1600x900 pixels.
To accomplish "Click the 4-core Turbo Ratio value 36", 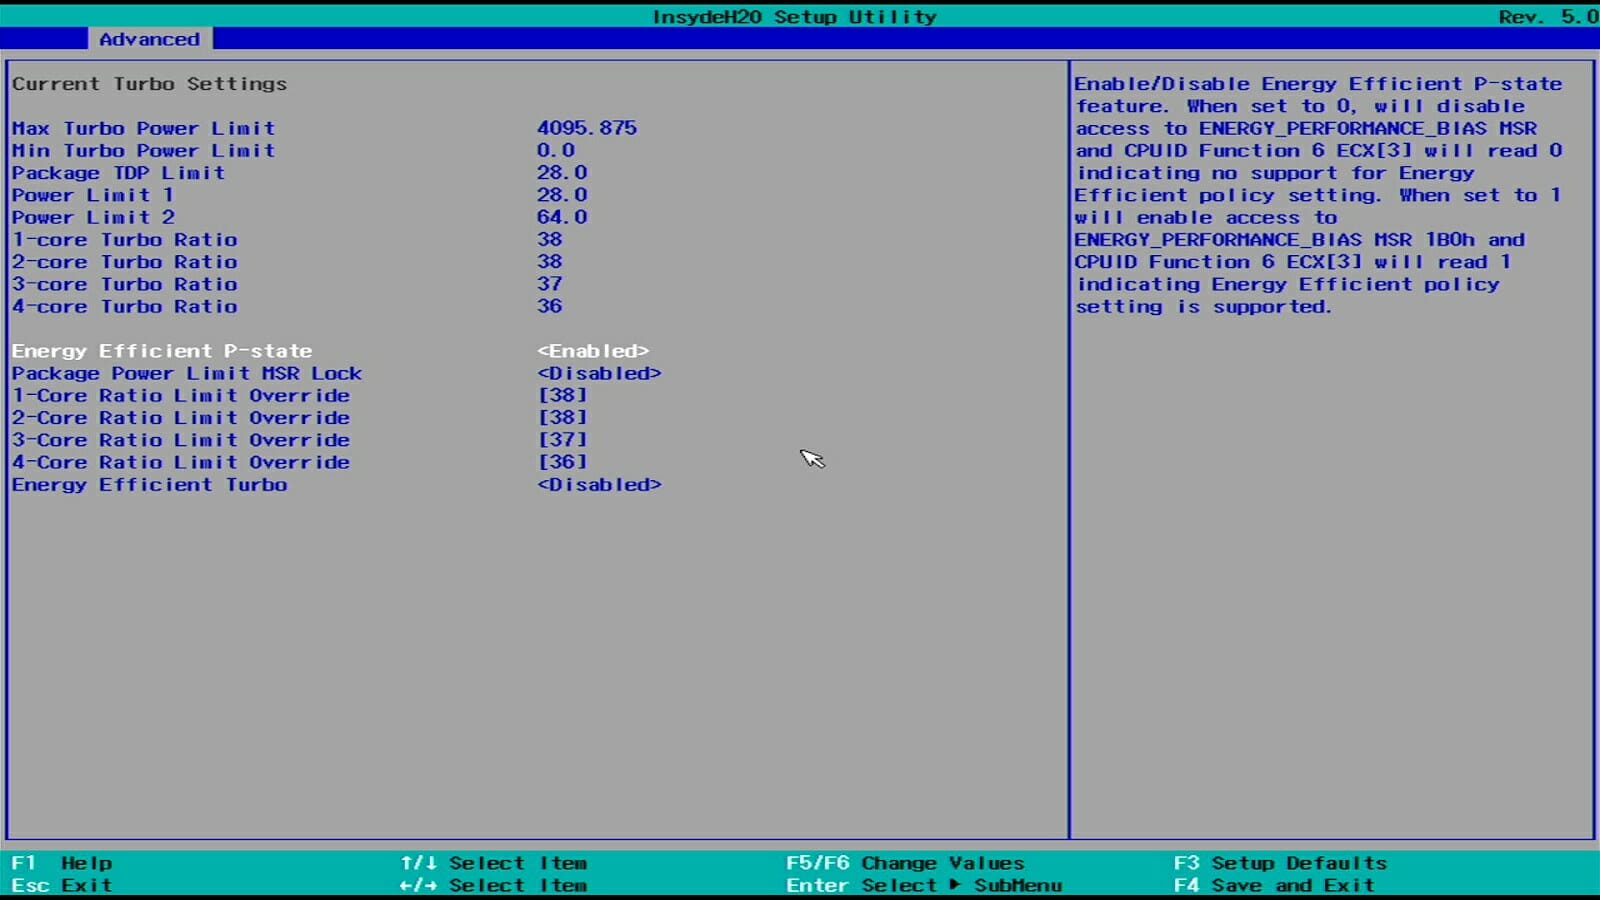I will (x=550, y=306).
